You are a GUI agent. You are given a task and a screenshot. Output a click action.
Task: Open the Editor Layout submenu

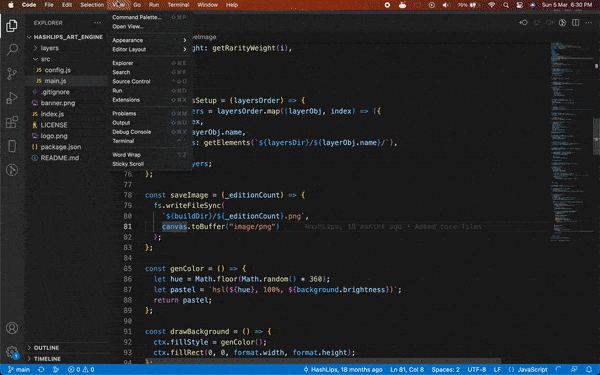[149, 49]
